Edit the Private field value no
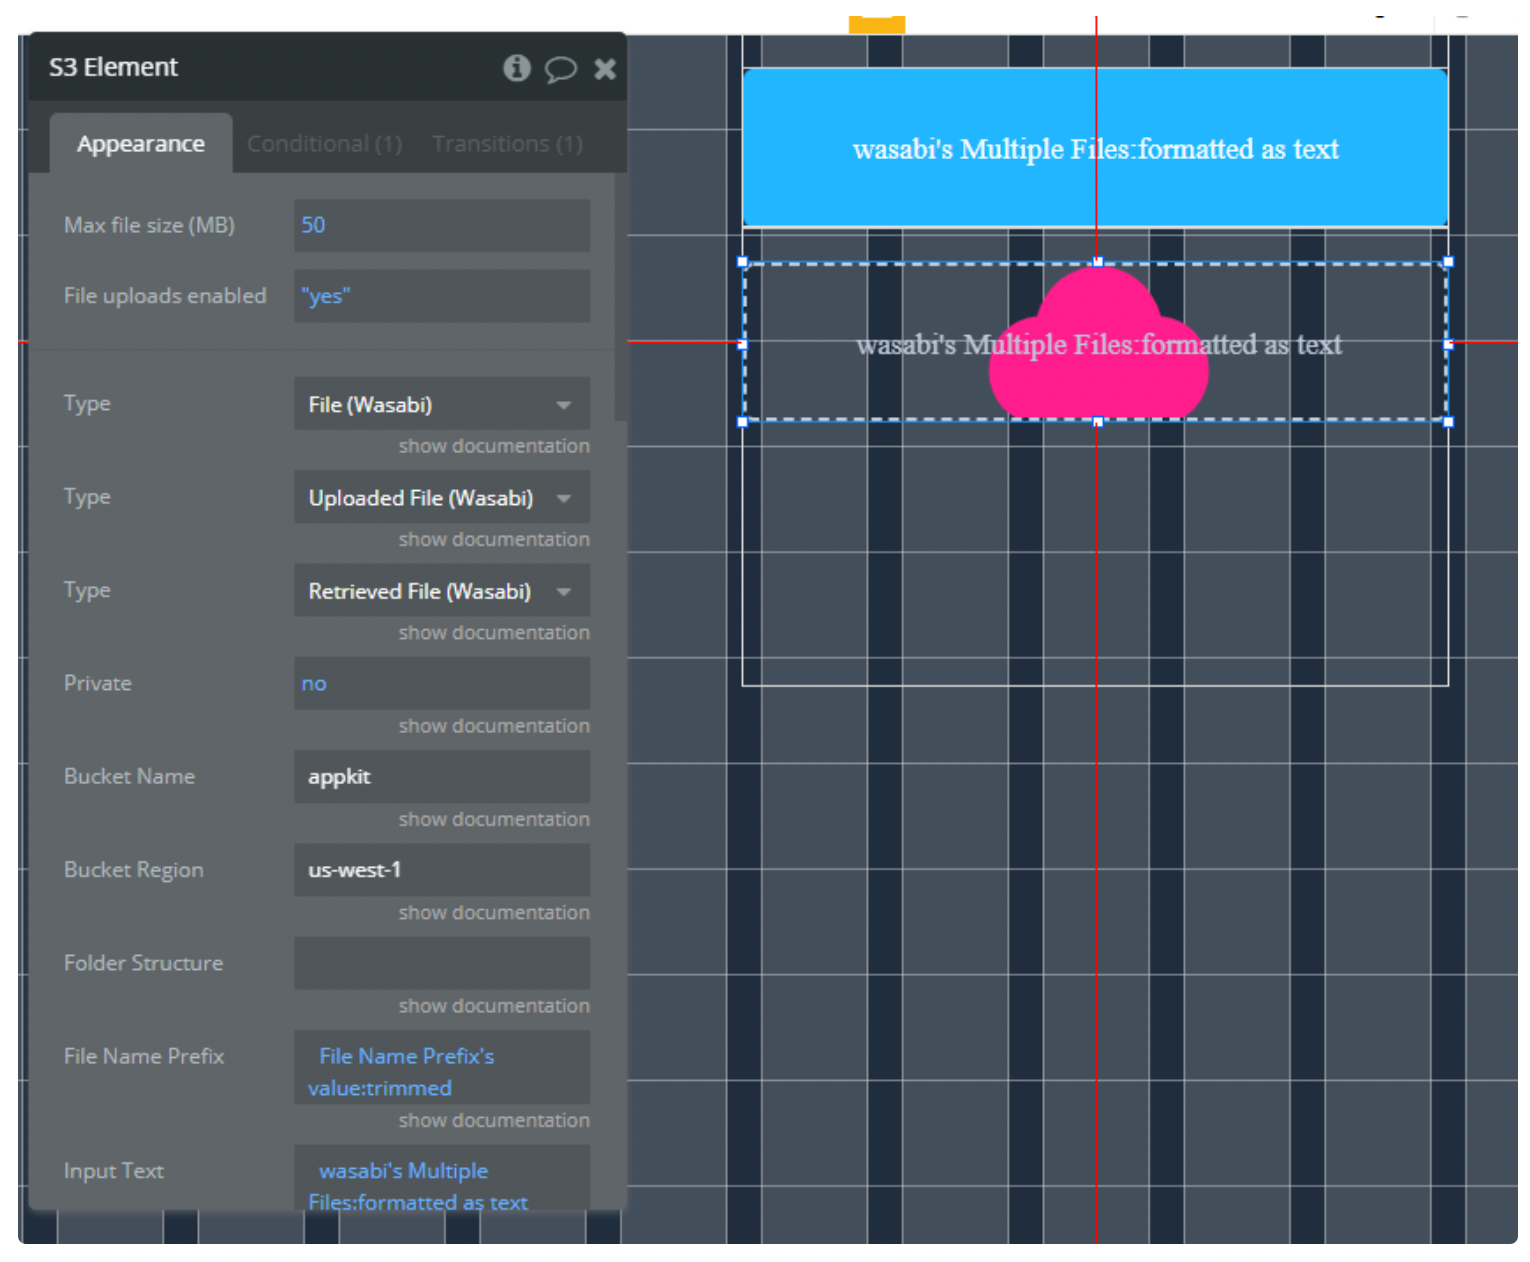This screenshot has height=1262, width=1530. point(441,684)
